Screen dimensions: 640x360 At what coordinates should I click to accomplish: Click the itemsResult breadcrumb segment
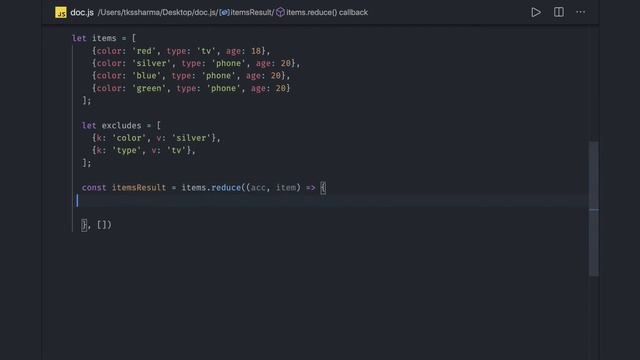252,12
